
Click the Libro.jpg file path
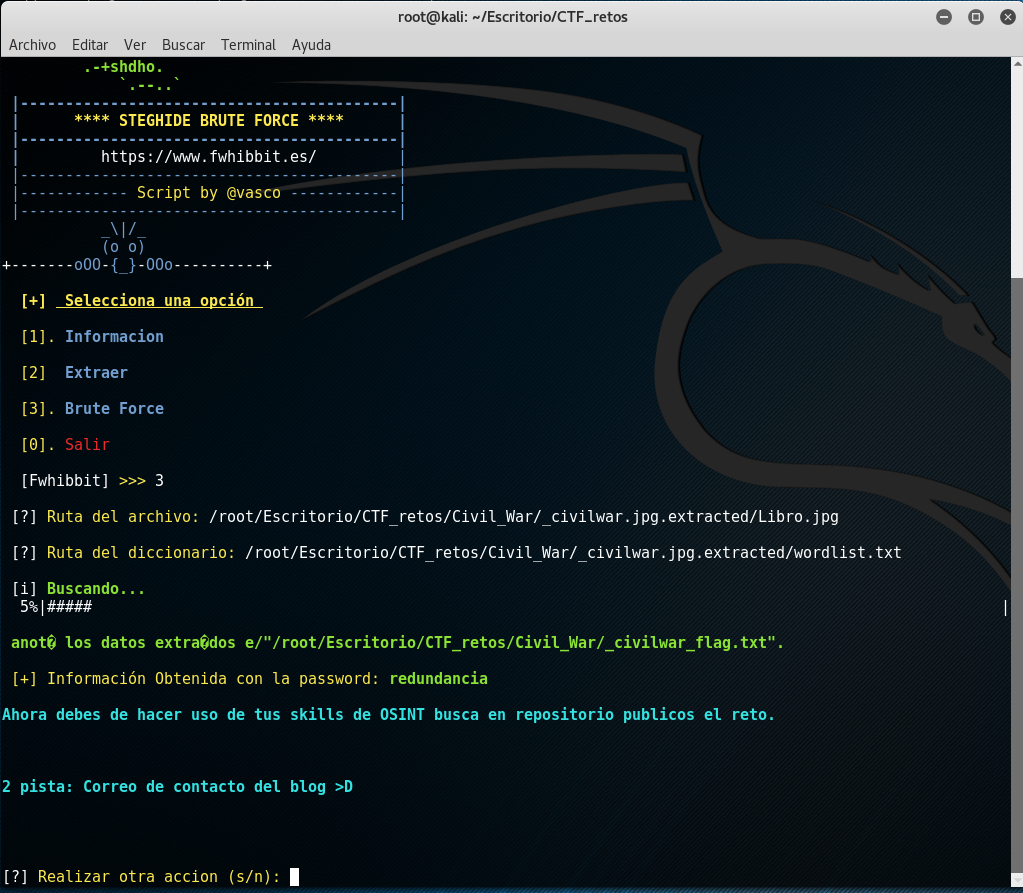(523, 517)
